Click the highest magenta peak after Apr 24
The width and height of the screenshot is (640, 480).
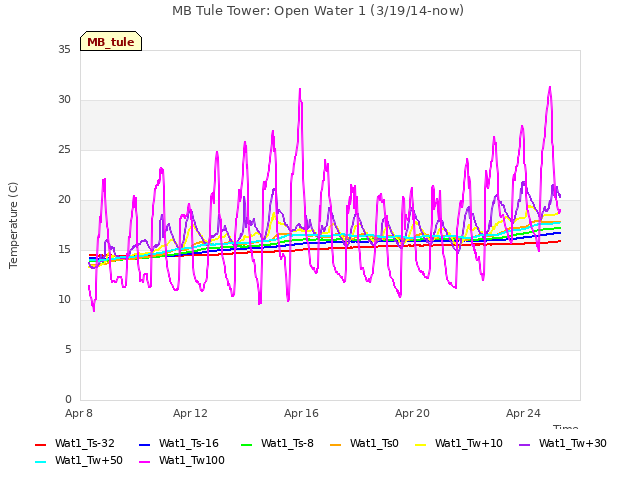(550, 87)
